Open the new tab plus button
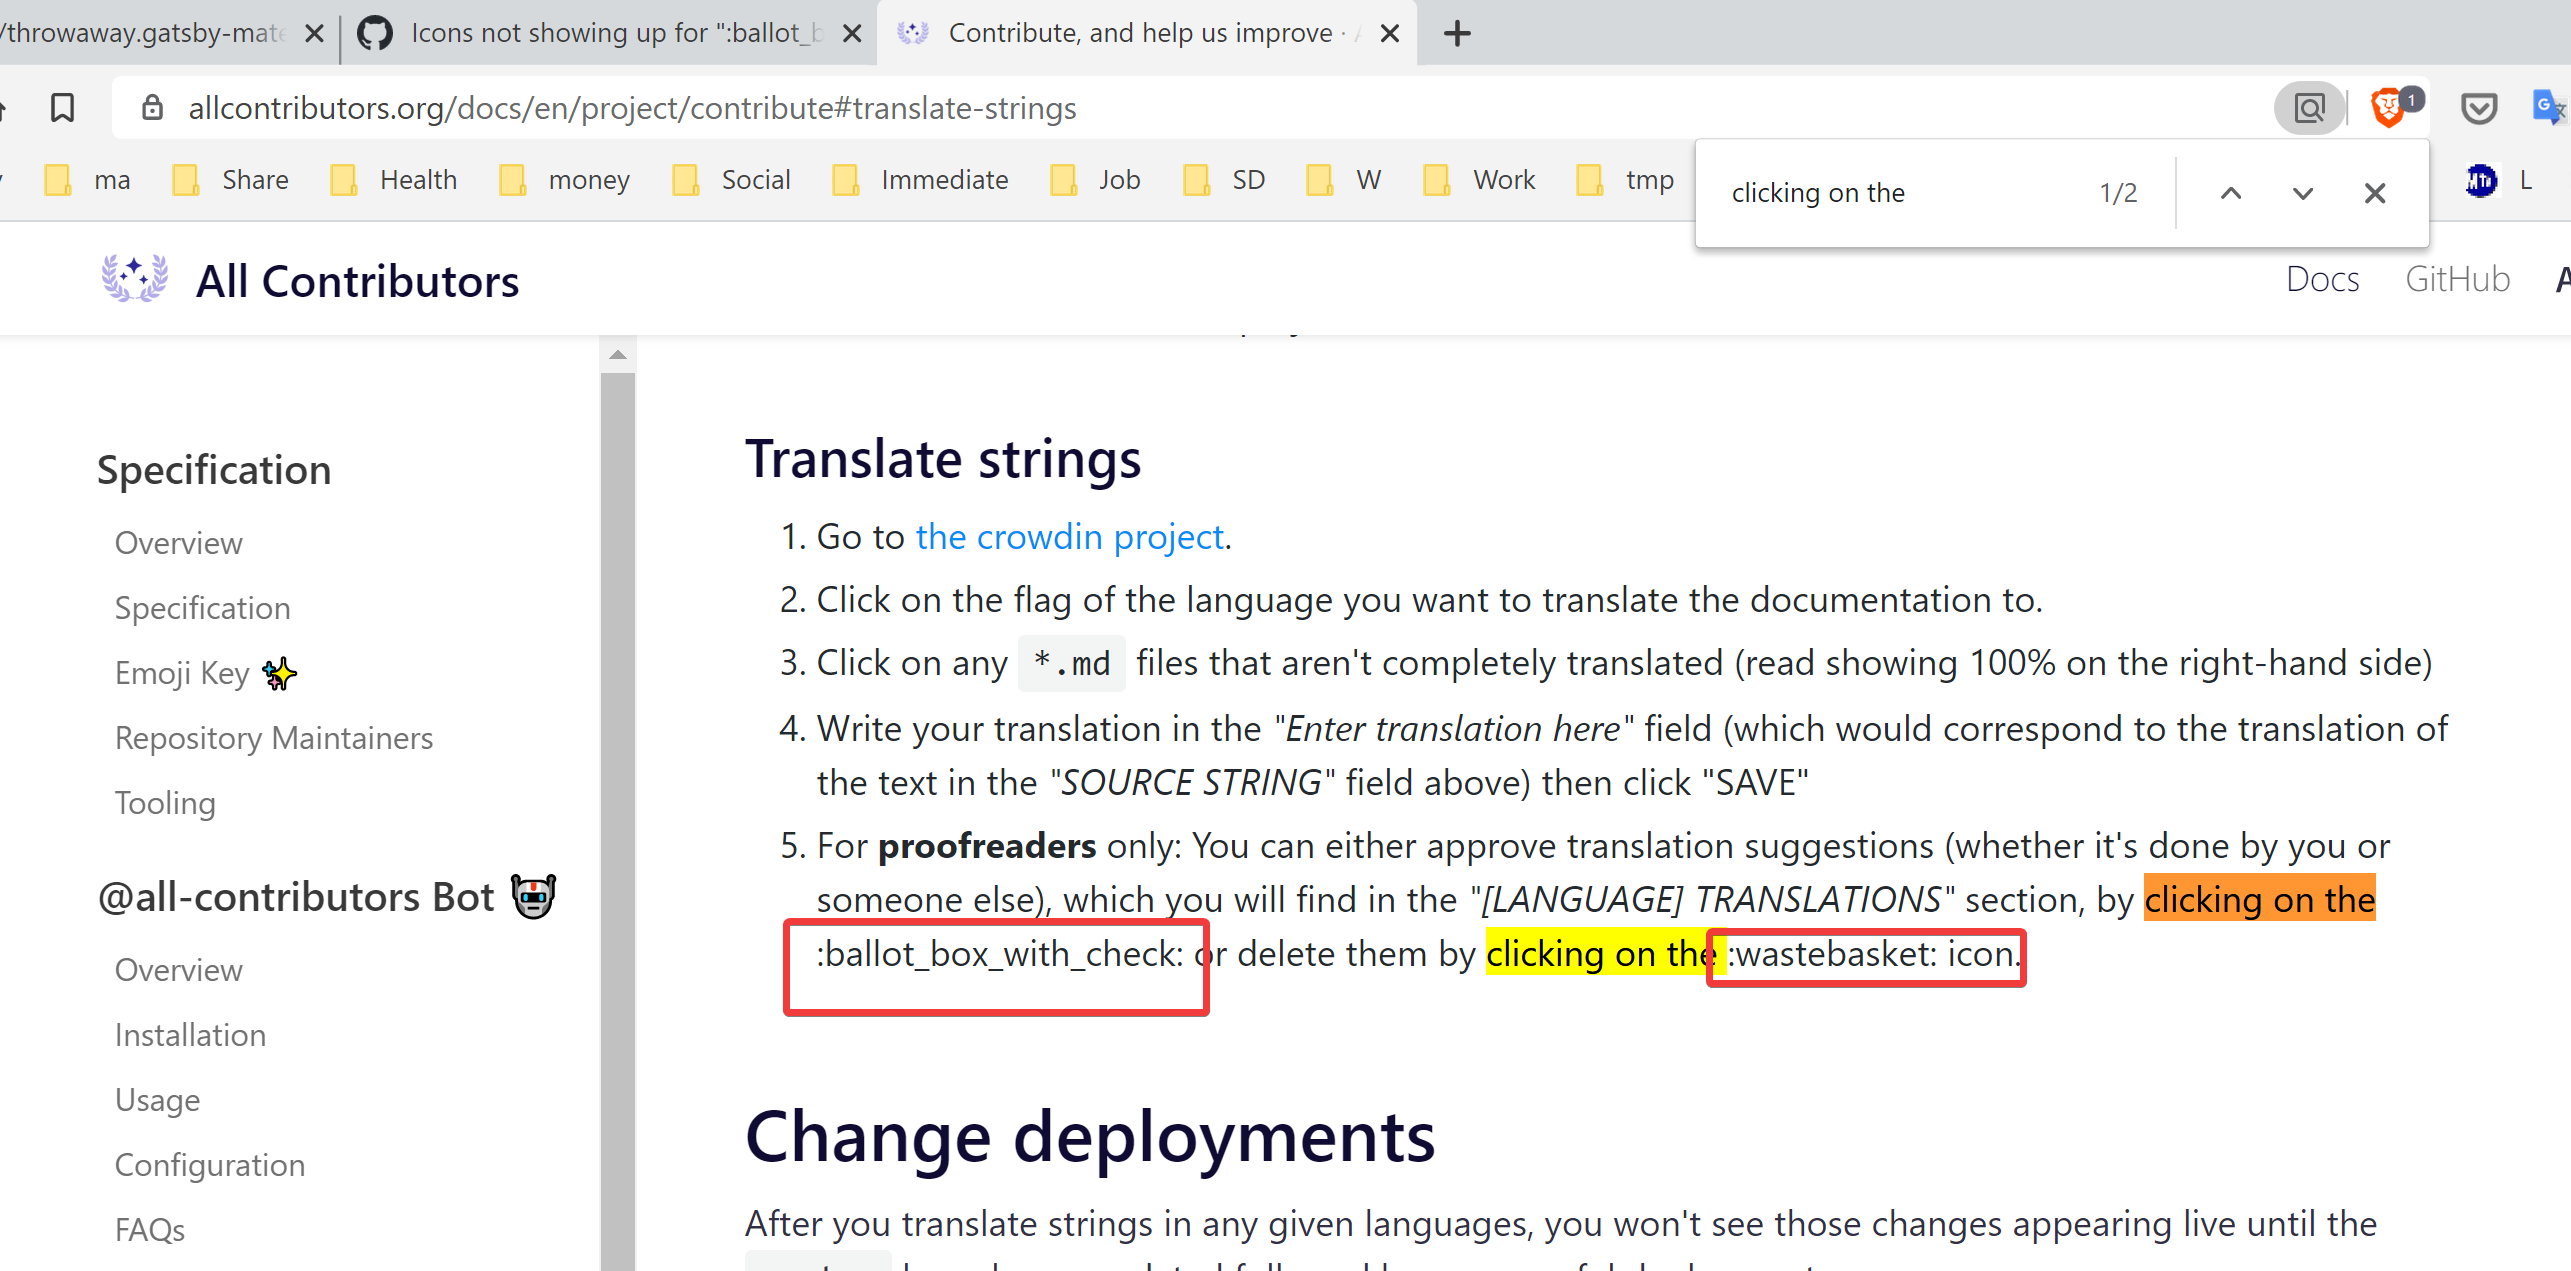The height and width of the screenshot is (1271, 2571). (x=1457, y=33)
